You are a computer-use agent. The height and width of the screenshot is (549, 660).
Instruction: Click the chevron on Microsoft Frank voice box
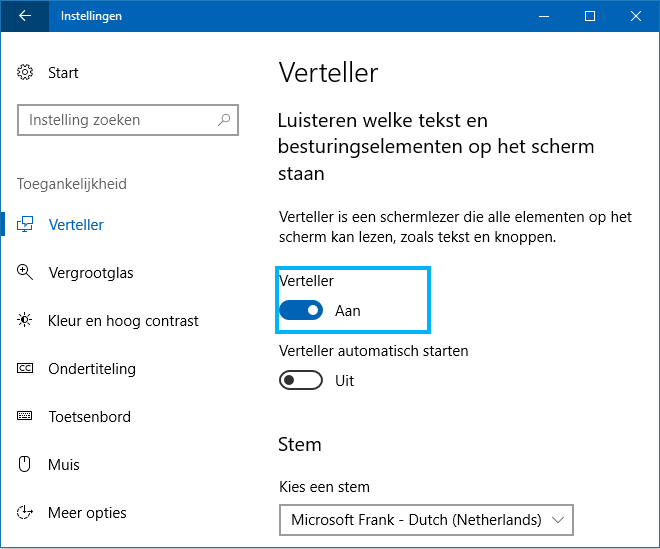point(558,520)
